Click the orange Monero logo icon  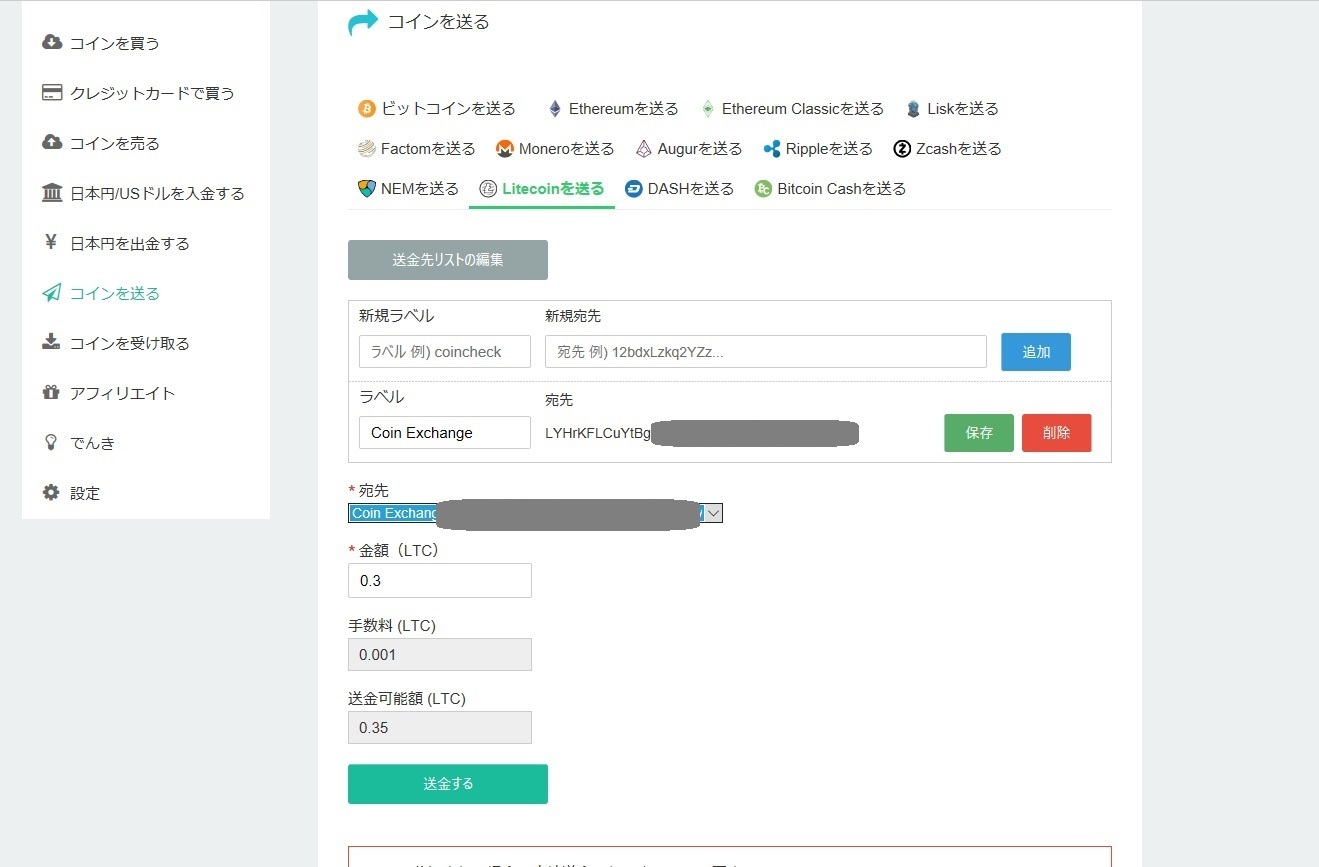(505, 148)
